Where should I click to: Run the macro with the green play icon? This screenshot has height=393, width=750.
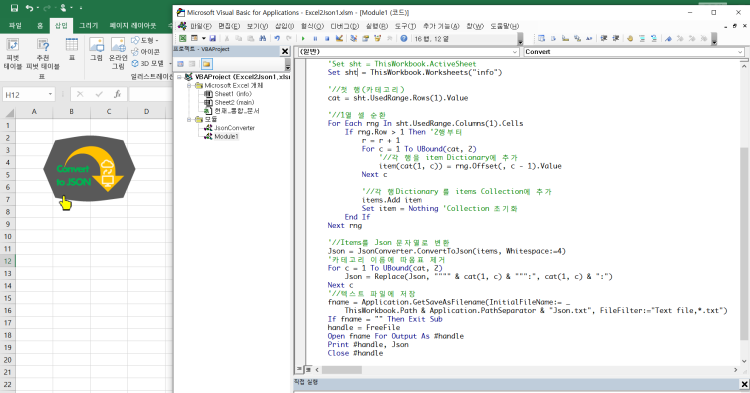(303, 39)
